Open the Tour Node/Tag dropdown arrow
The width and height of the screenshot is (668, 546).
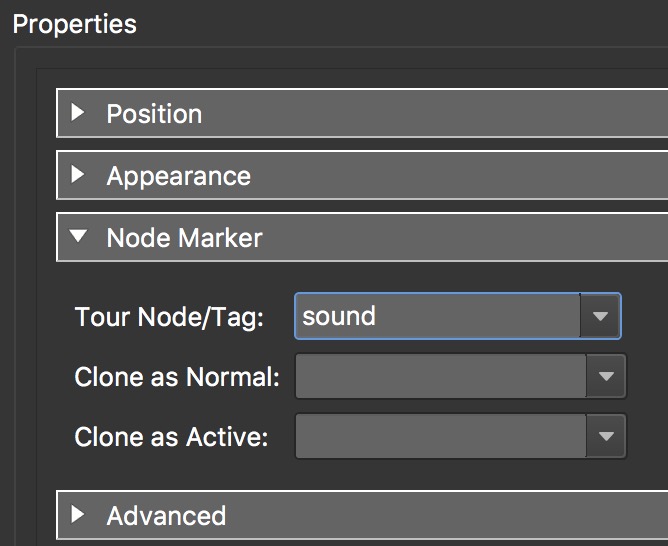(600, 317)
